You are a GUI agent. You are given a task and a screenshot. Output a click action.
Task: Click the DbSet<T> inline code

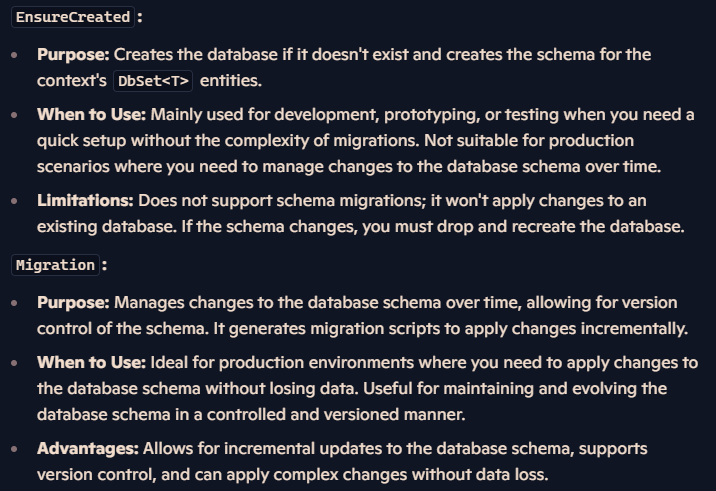153,81
